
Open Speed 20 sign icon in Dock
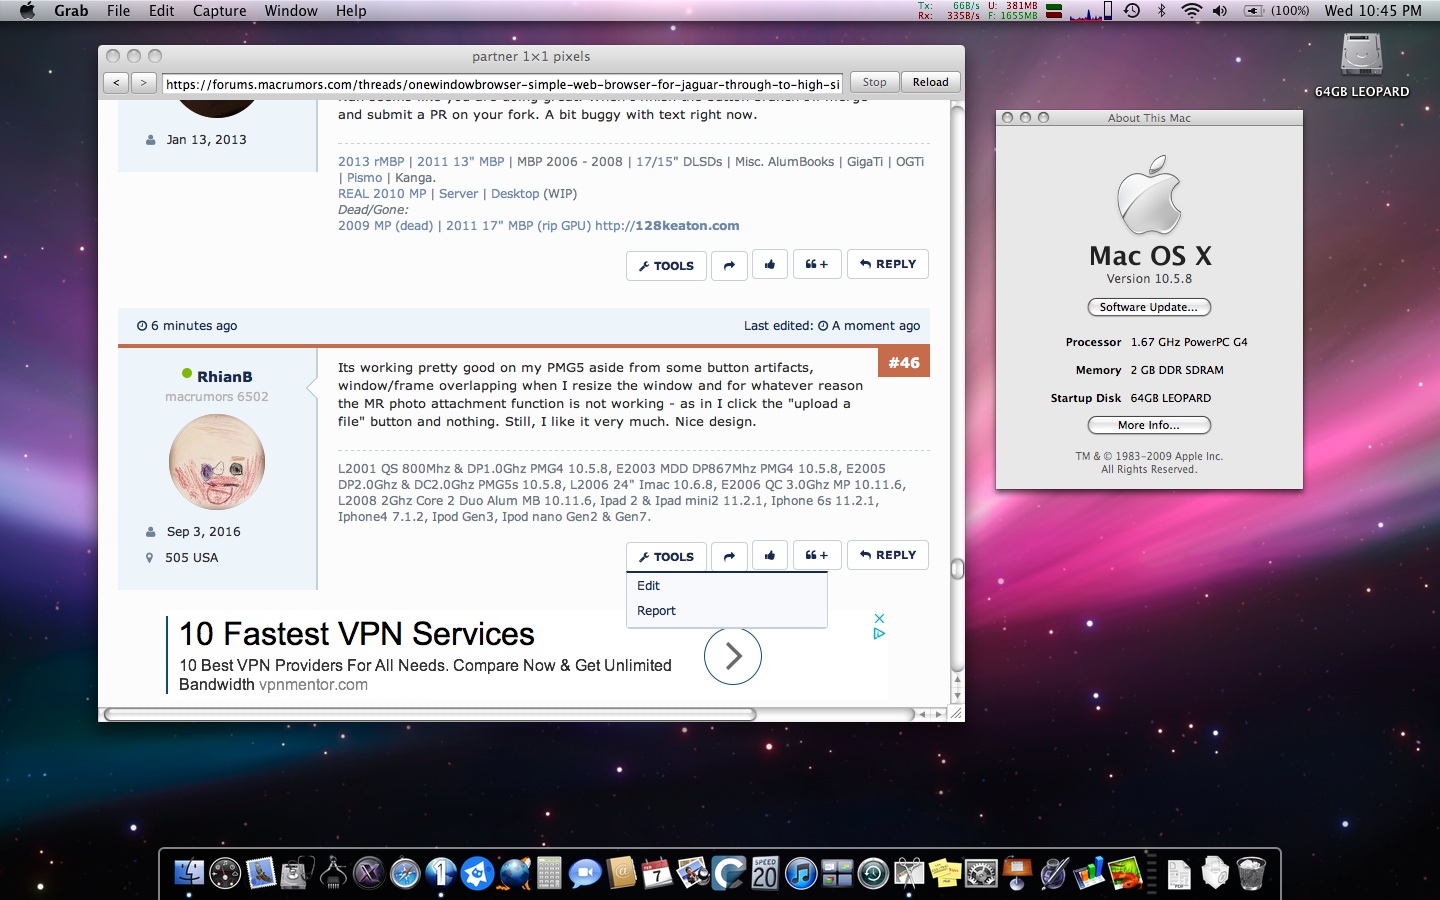click(765, 873)
